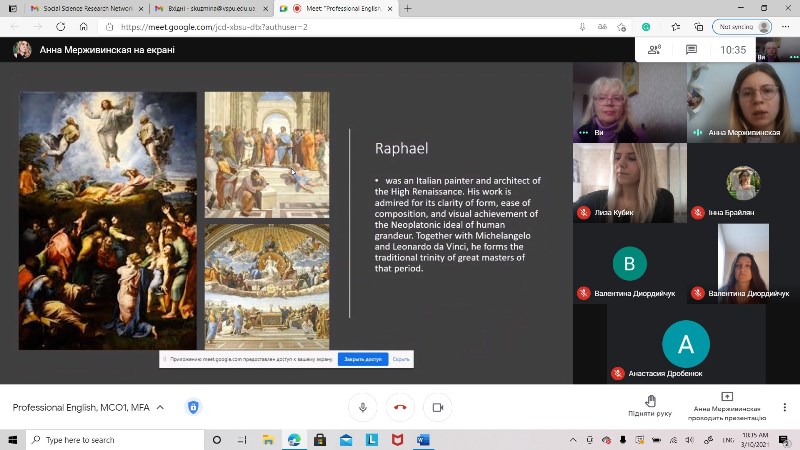This screenshot has width=800, height=450.
Task: Close Social Science Research Network tab
Action: click(x=141, y=9)
